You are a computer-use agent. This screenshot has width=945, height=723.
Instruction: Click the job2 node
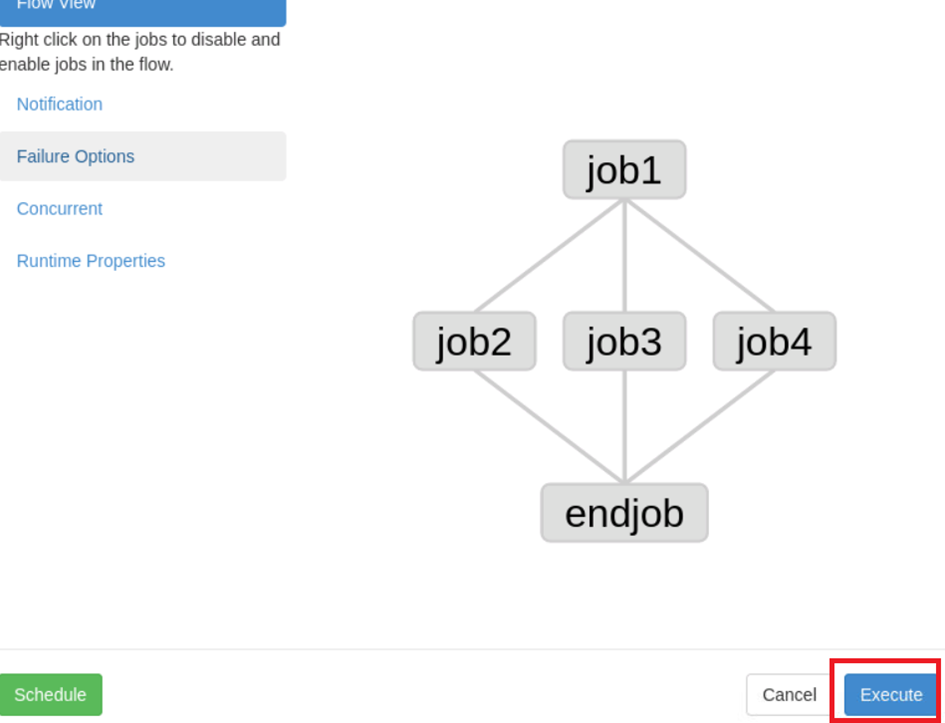(x=474, y=342)
